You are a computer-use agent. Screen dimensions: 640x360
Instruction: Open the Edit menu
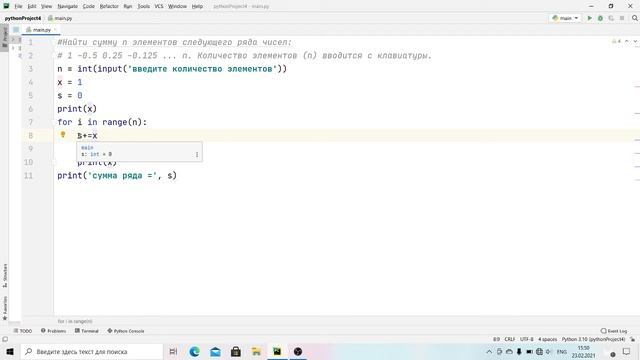coord(32,6)
